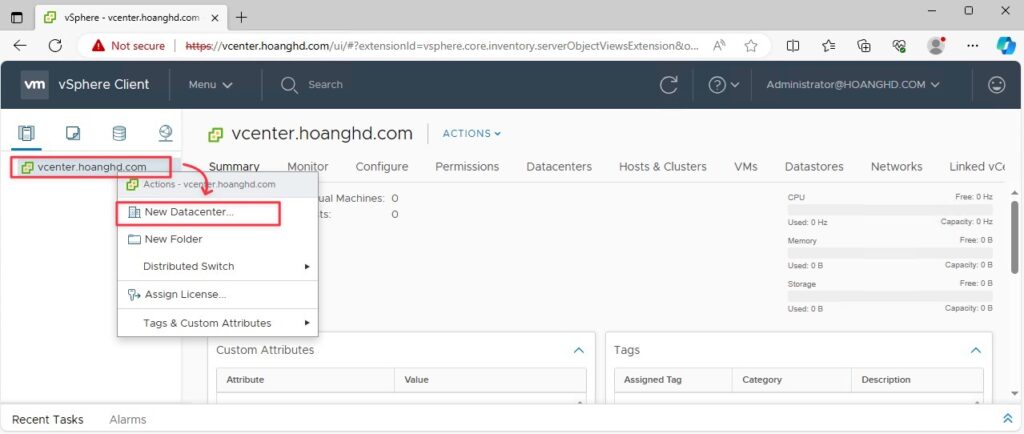Open the Hosts and Clusters inventory icon

pos(26,133)
